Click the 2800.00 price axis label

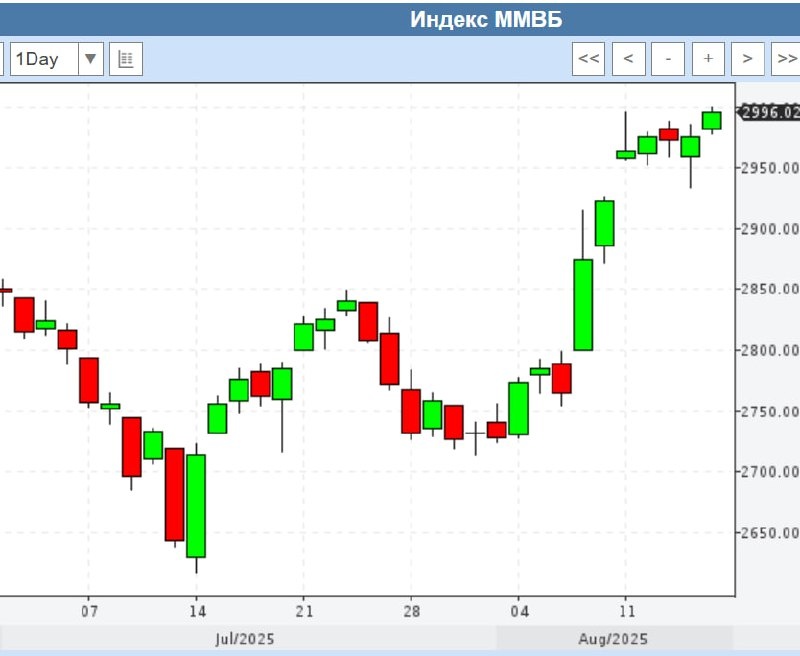tap(770, 350)
